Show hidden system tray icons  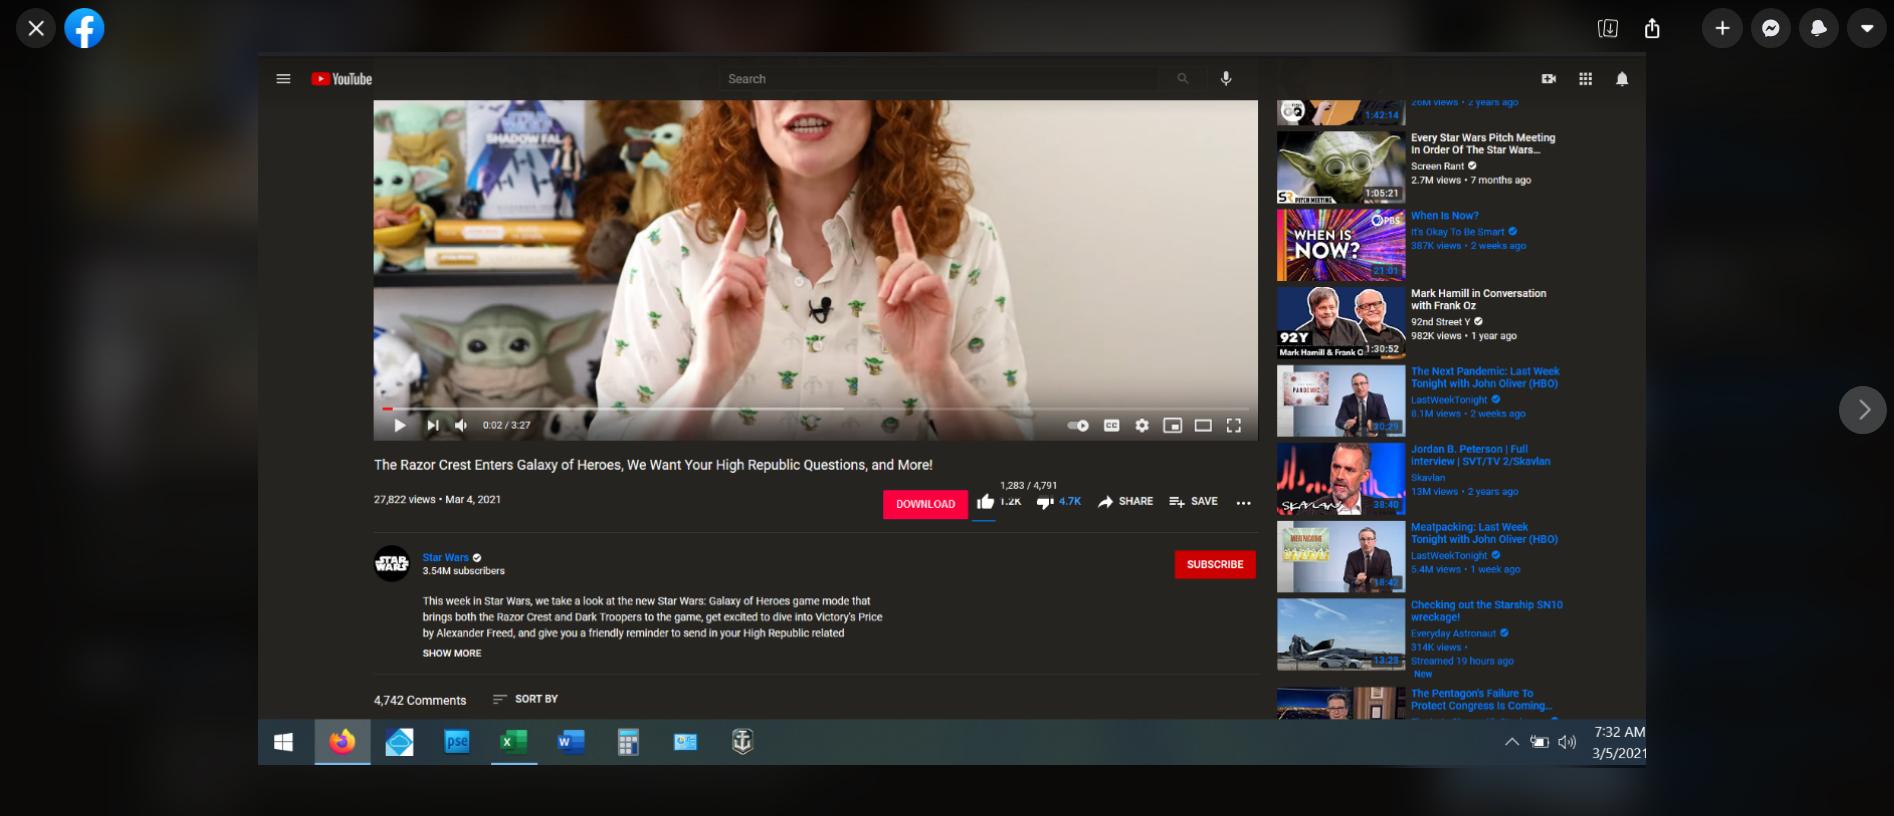point(1512,742)
